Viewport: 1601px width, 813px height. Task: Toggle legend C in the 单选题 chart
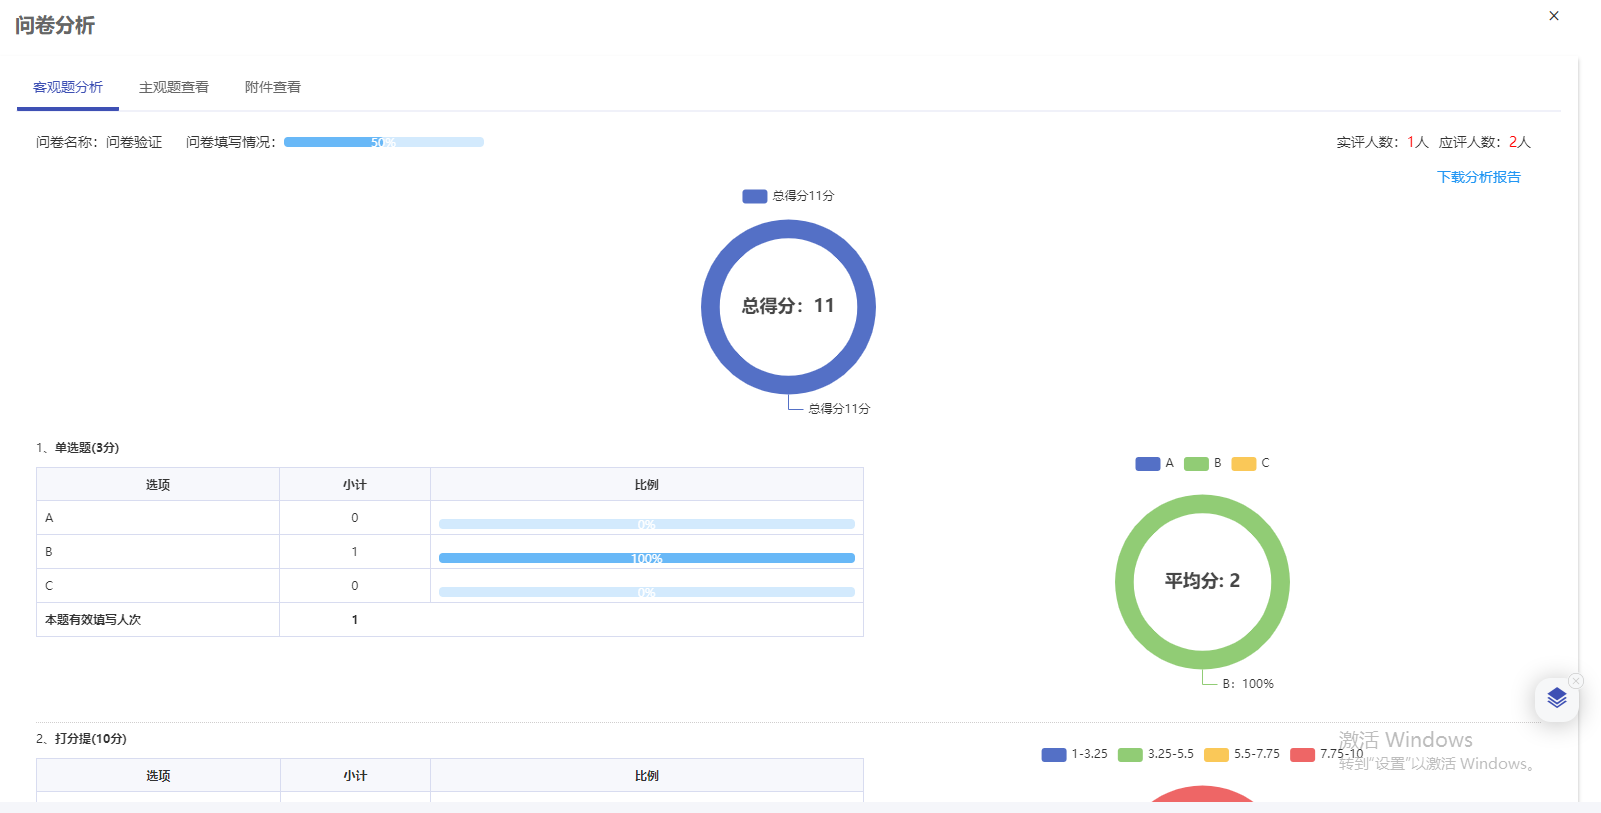(1244, 464)
